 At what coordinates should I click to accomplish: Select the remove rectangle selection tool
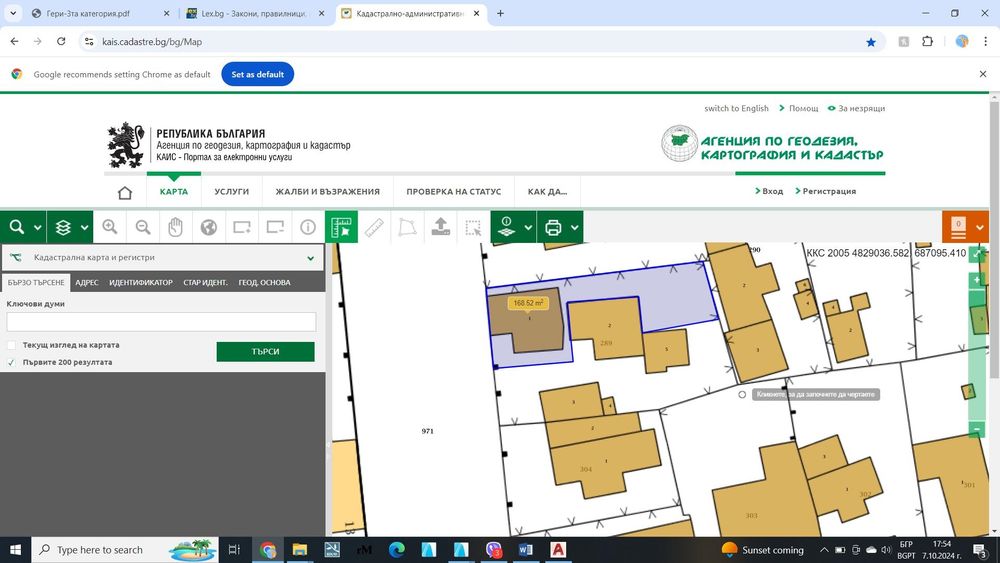pyautogui.click(x=275, y=227)
